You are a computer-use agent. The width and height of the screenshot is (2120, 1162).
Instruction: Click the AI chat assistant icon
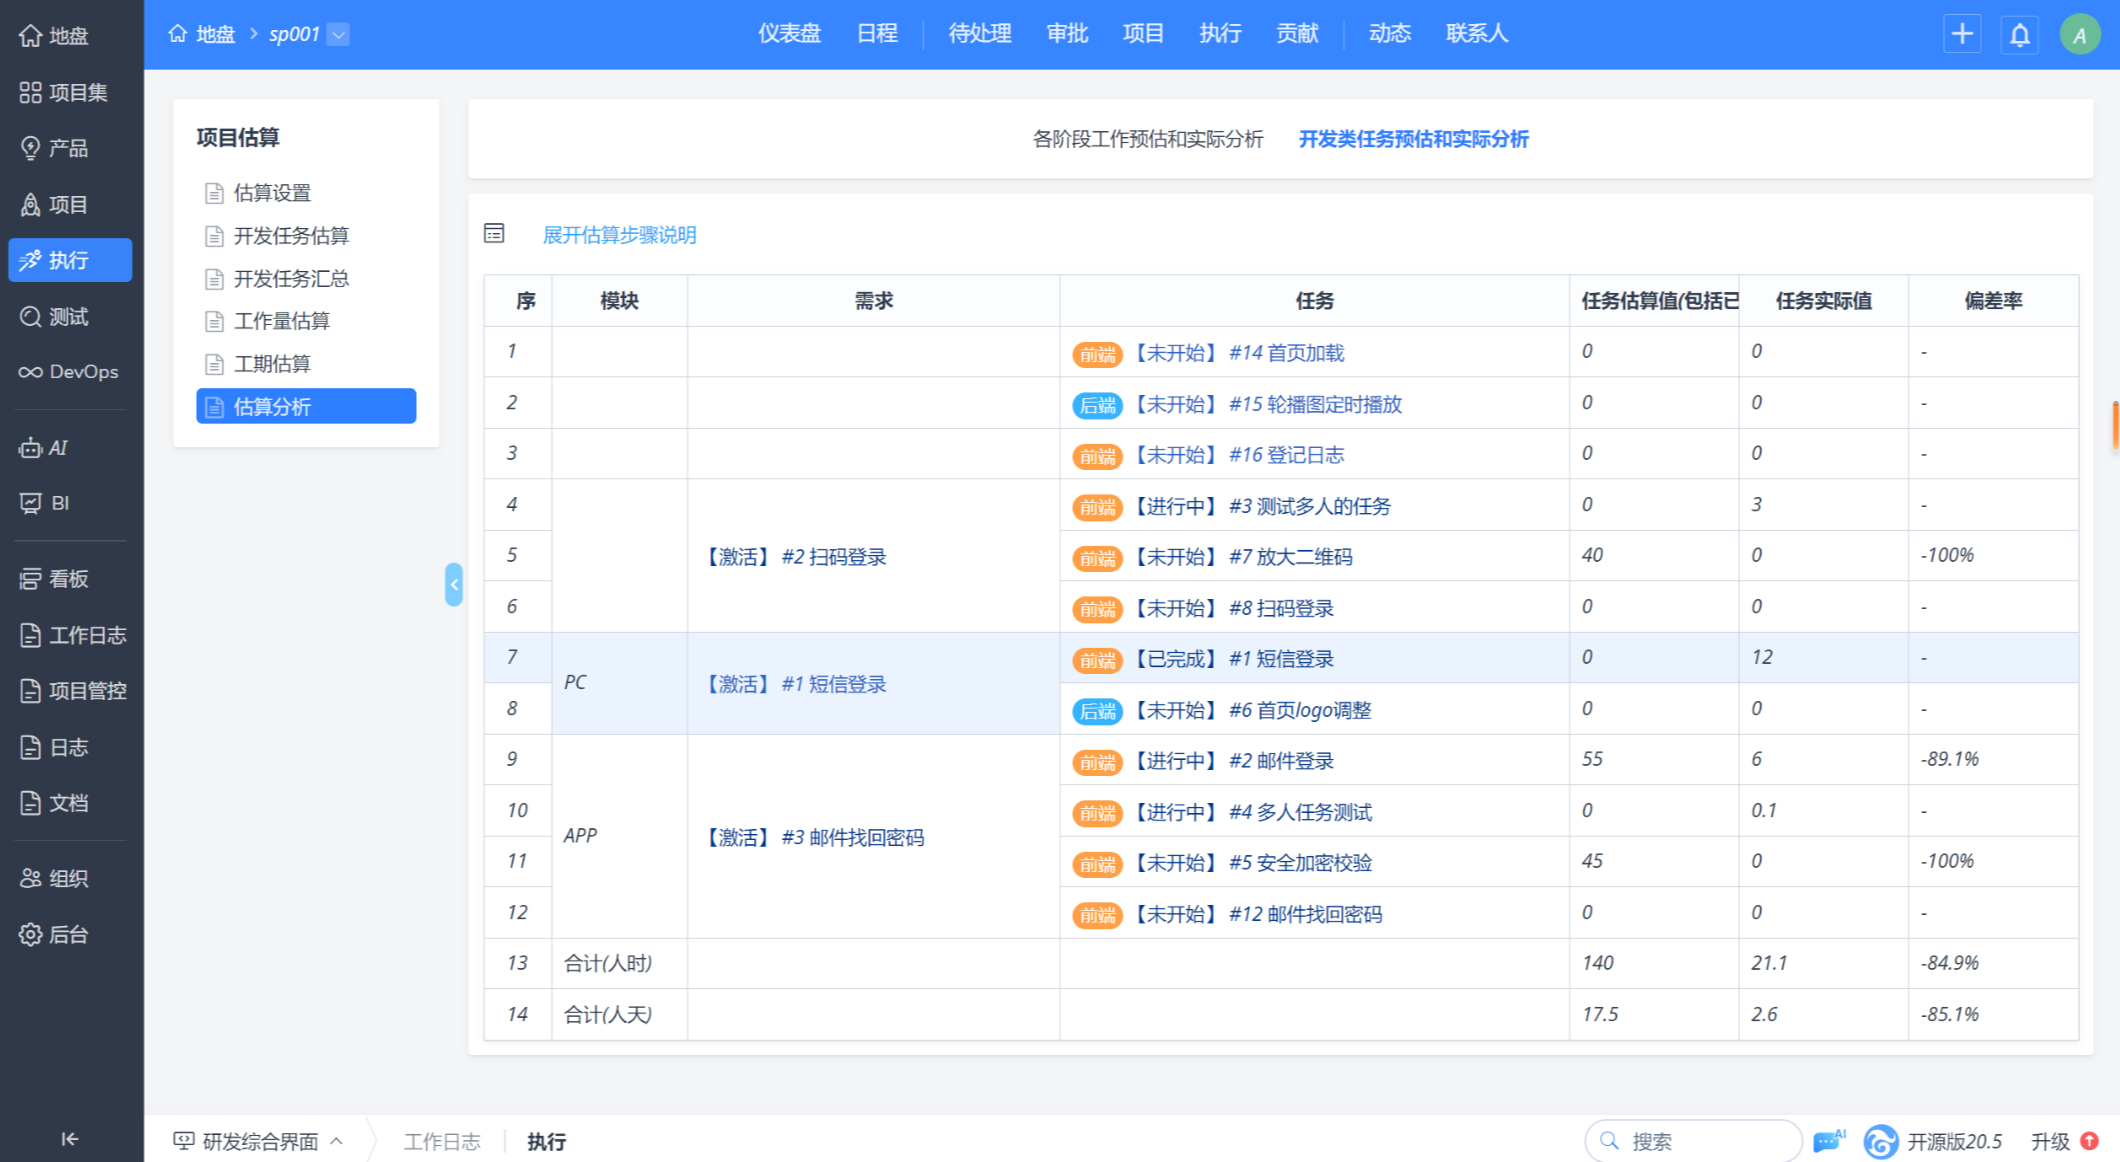1828,1140
